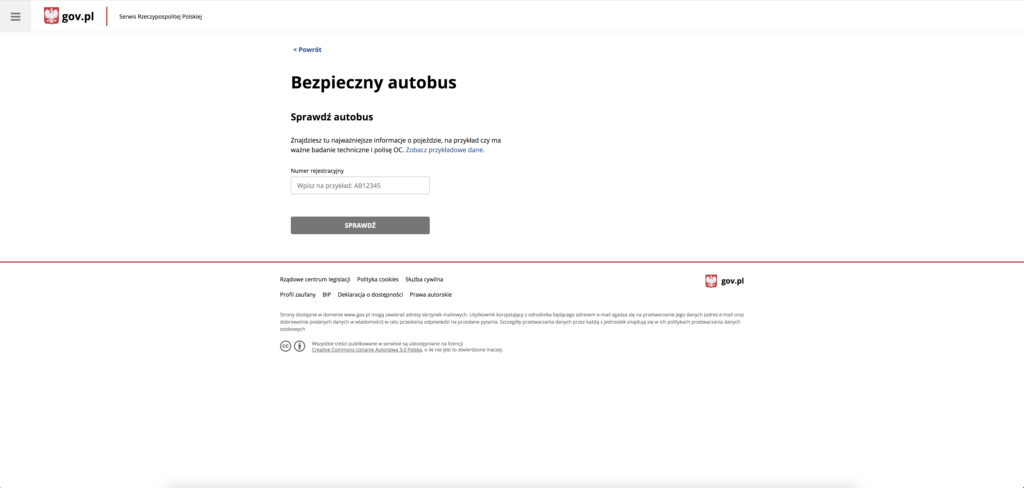This screenshot has width=1024, height=488.
Task: Click the Sprawdź autobus subheading
Action: [x=332, y=118]
